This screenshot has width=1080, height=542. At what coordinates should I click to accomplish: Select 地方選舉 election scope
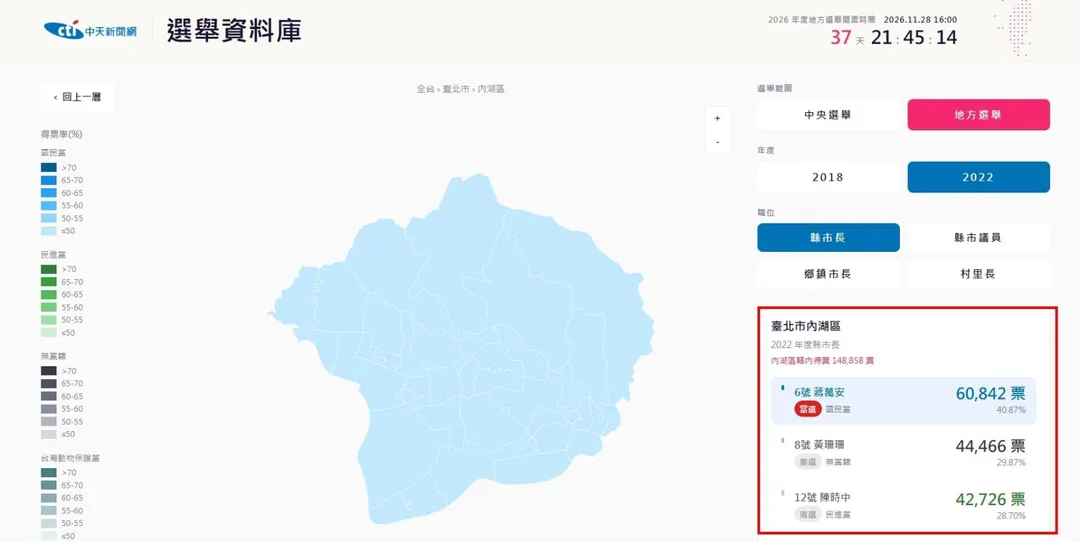click(x=979, y=115)
